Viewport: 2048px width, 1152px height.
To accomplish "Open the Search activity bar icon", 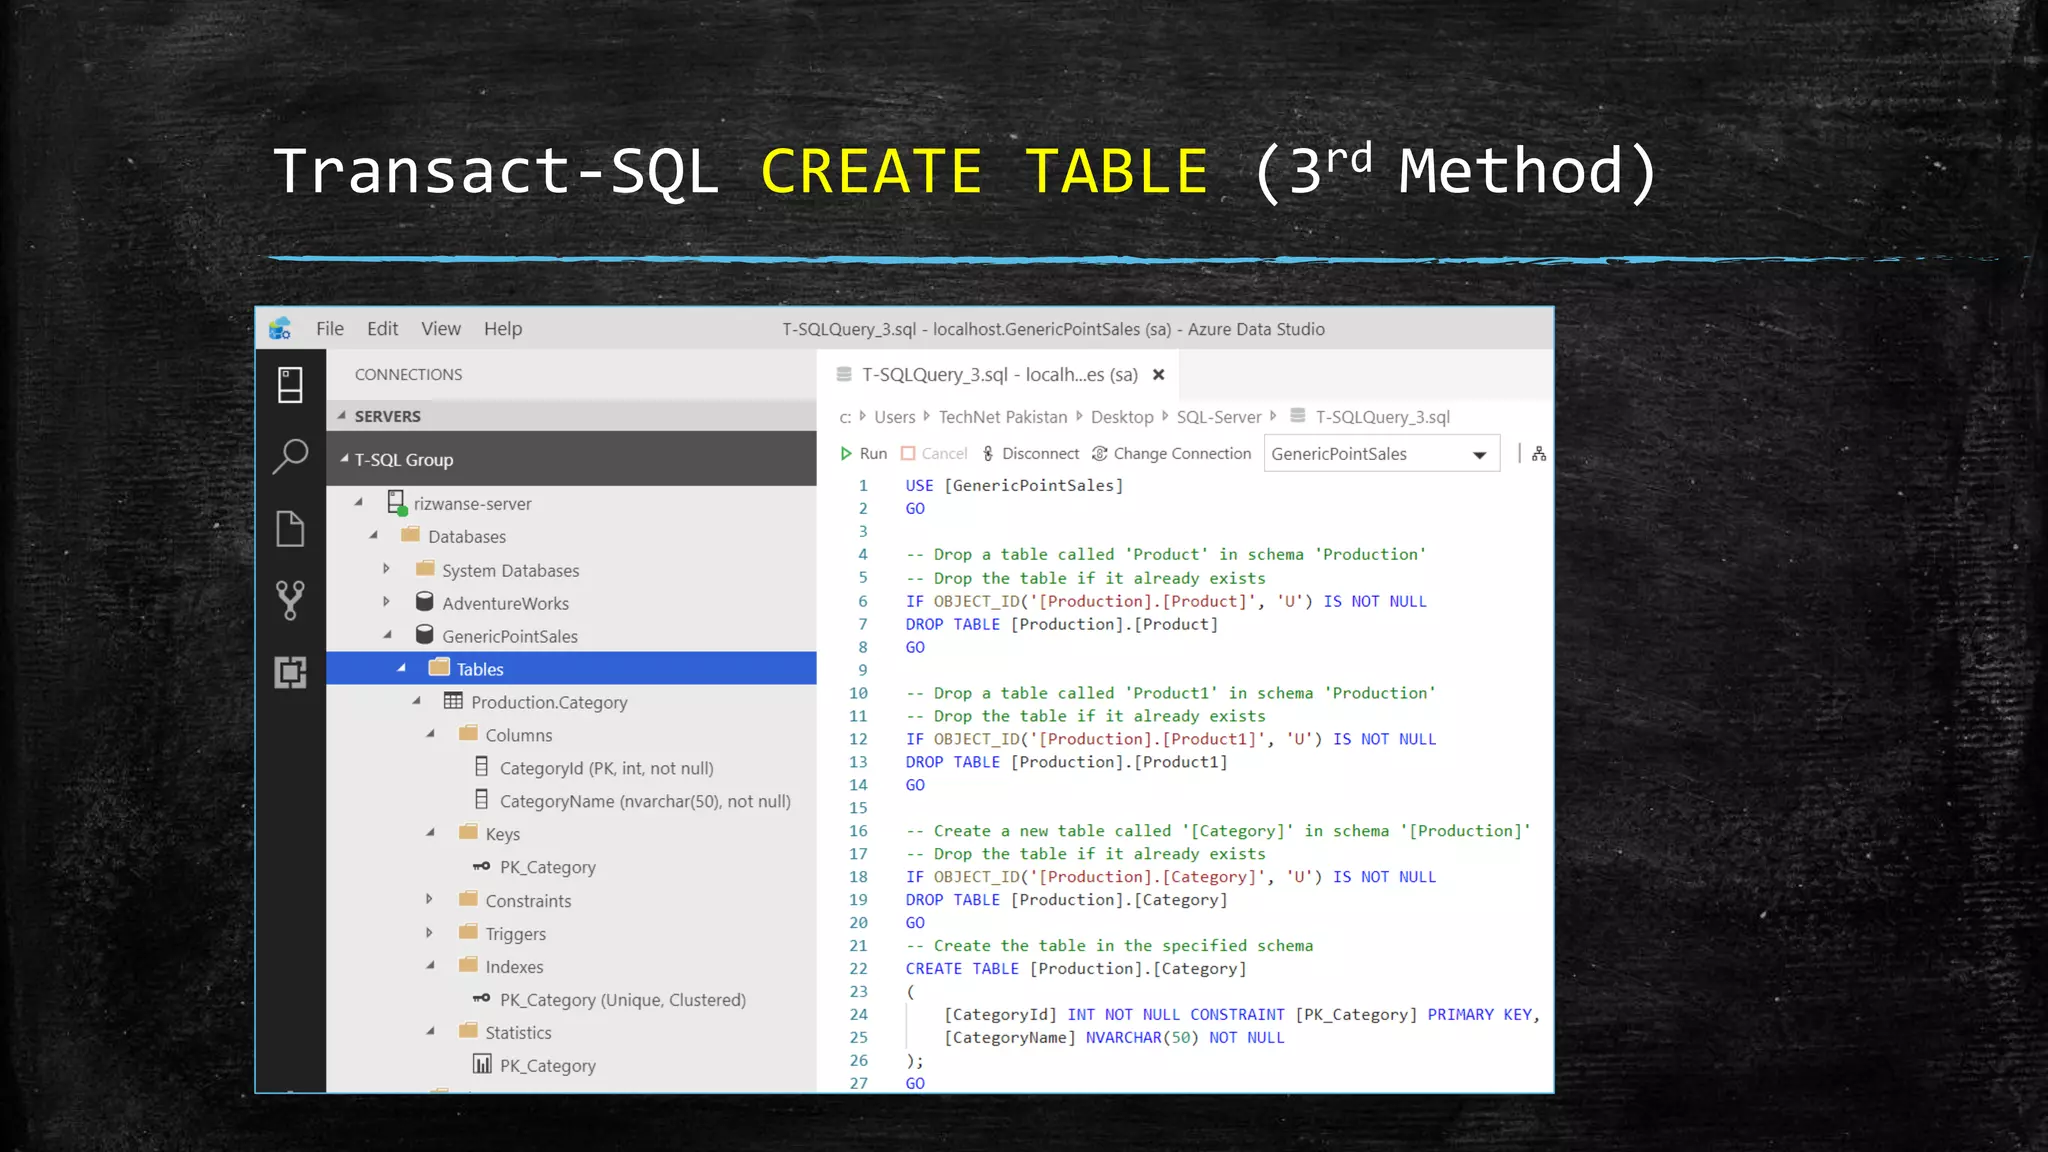I will [x=290, y=457].
